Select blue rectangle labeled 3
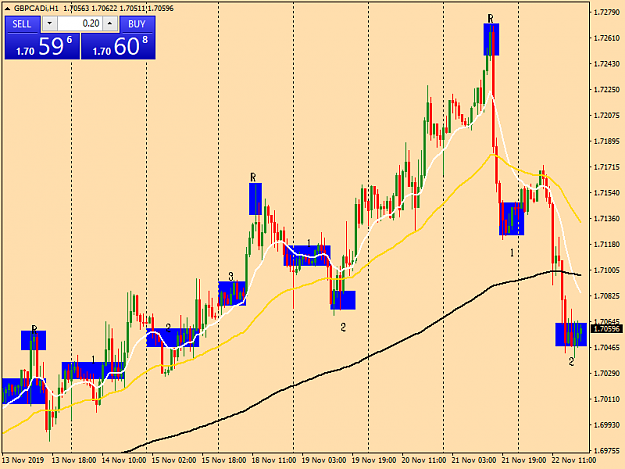 coord(232,294)
